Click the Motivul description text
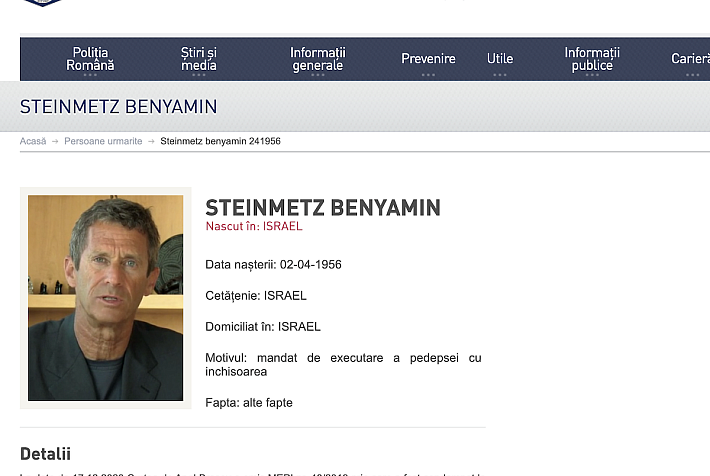This screenshot has height=476, width=710. coord(343,365)
